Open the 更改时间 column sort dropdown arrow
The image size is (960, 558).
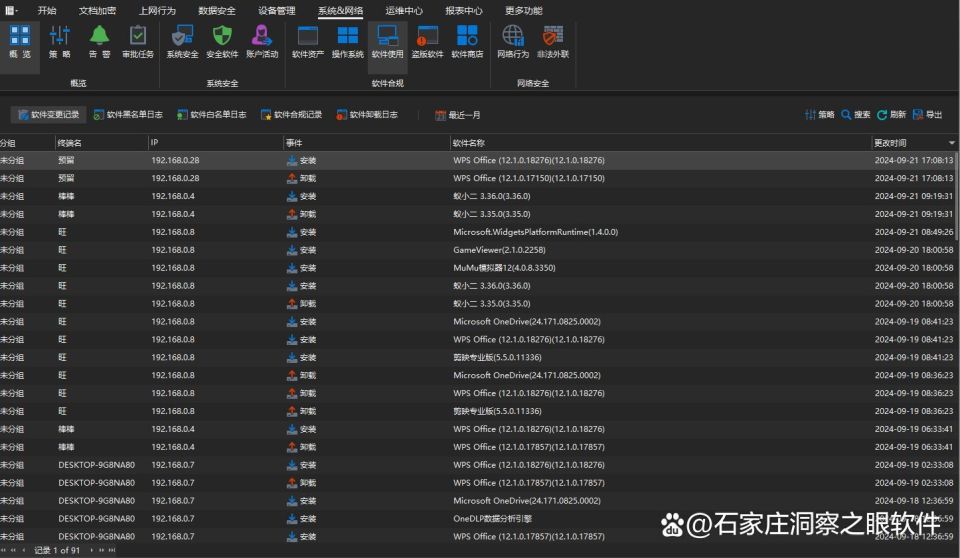click(x=951, y=143)
